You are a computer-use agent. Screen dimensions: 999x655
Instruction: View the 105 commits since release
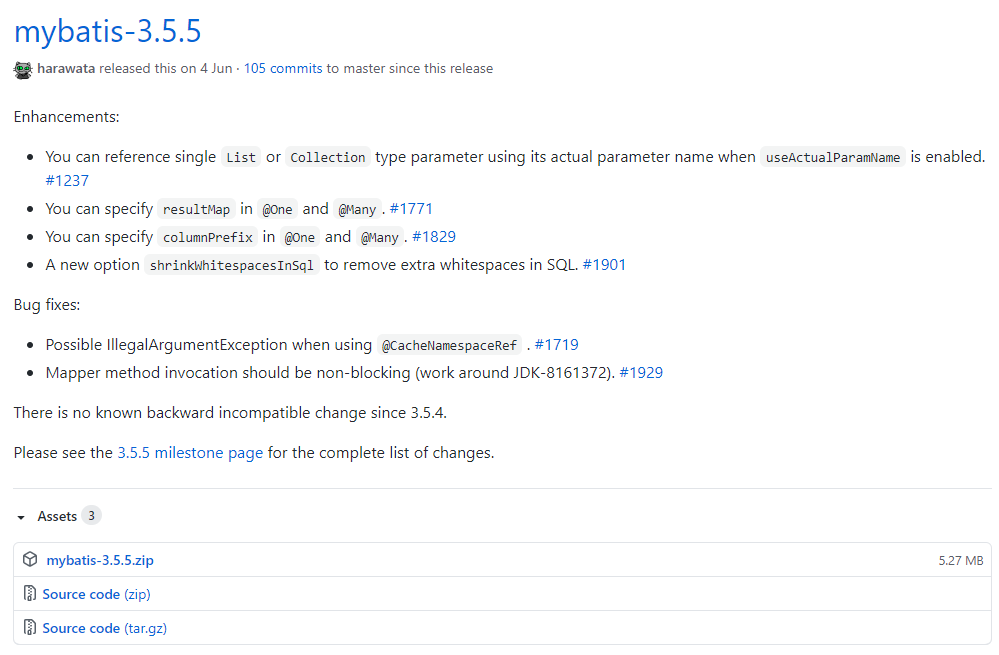point(283,68)
